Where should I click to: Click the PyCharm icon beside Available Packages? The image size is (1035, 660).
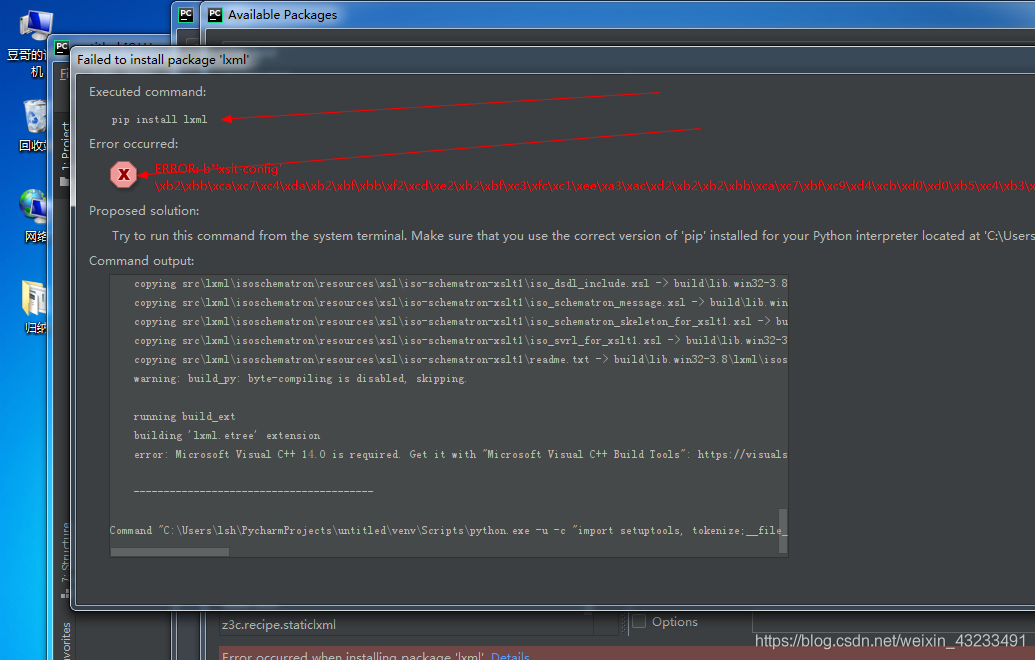(x=215, y=15)
